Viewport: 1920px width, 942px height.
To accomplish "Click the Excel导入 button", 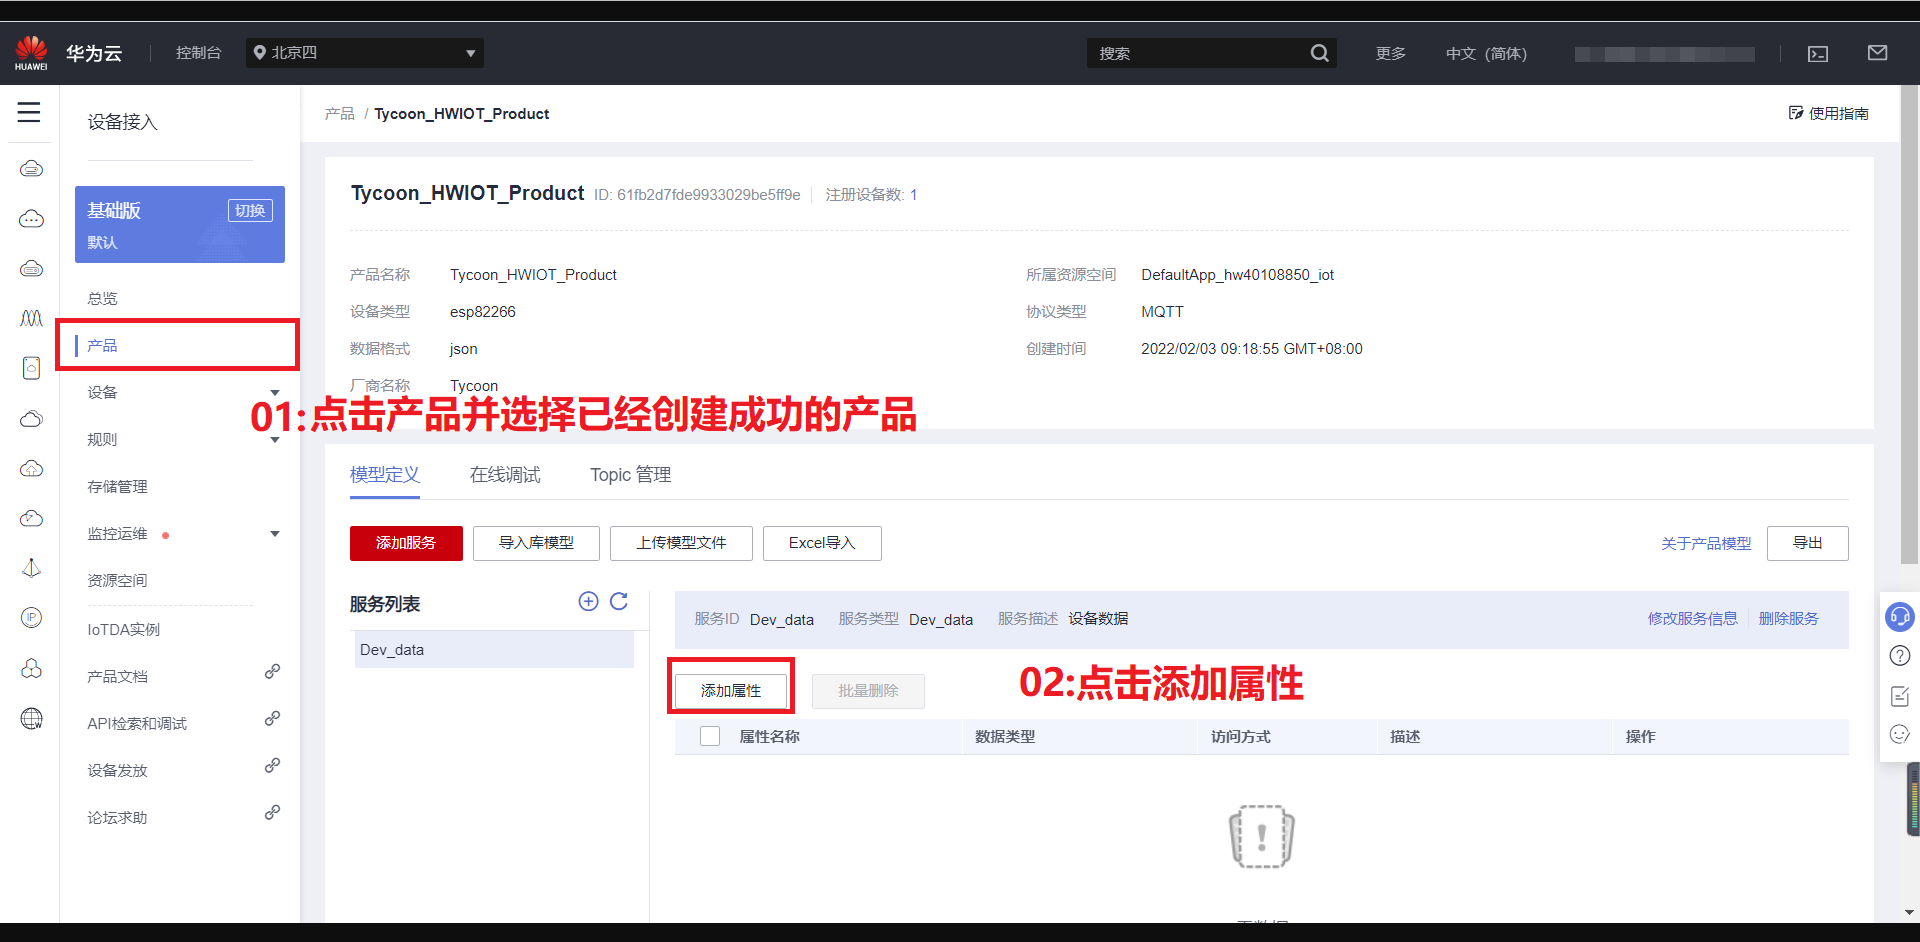I will pyautogui.click(x=822, y=543).
